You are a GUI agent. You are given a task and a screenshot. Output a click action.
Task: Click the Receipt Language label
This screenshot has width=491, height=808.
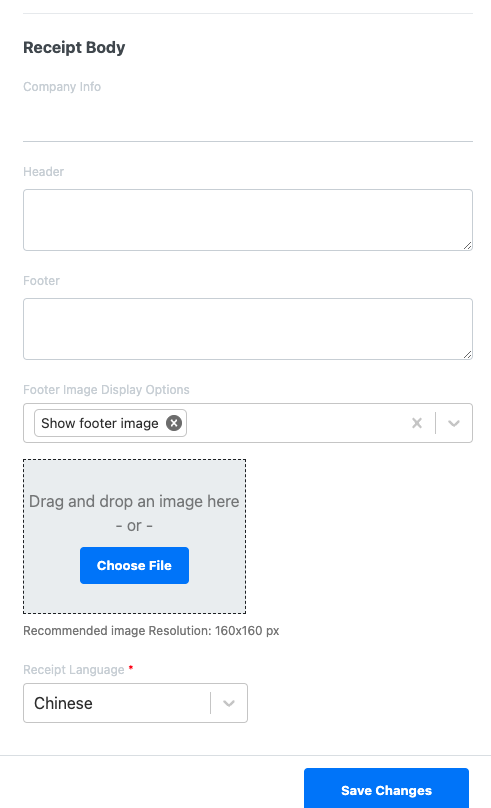(74, 670)
